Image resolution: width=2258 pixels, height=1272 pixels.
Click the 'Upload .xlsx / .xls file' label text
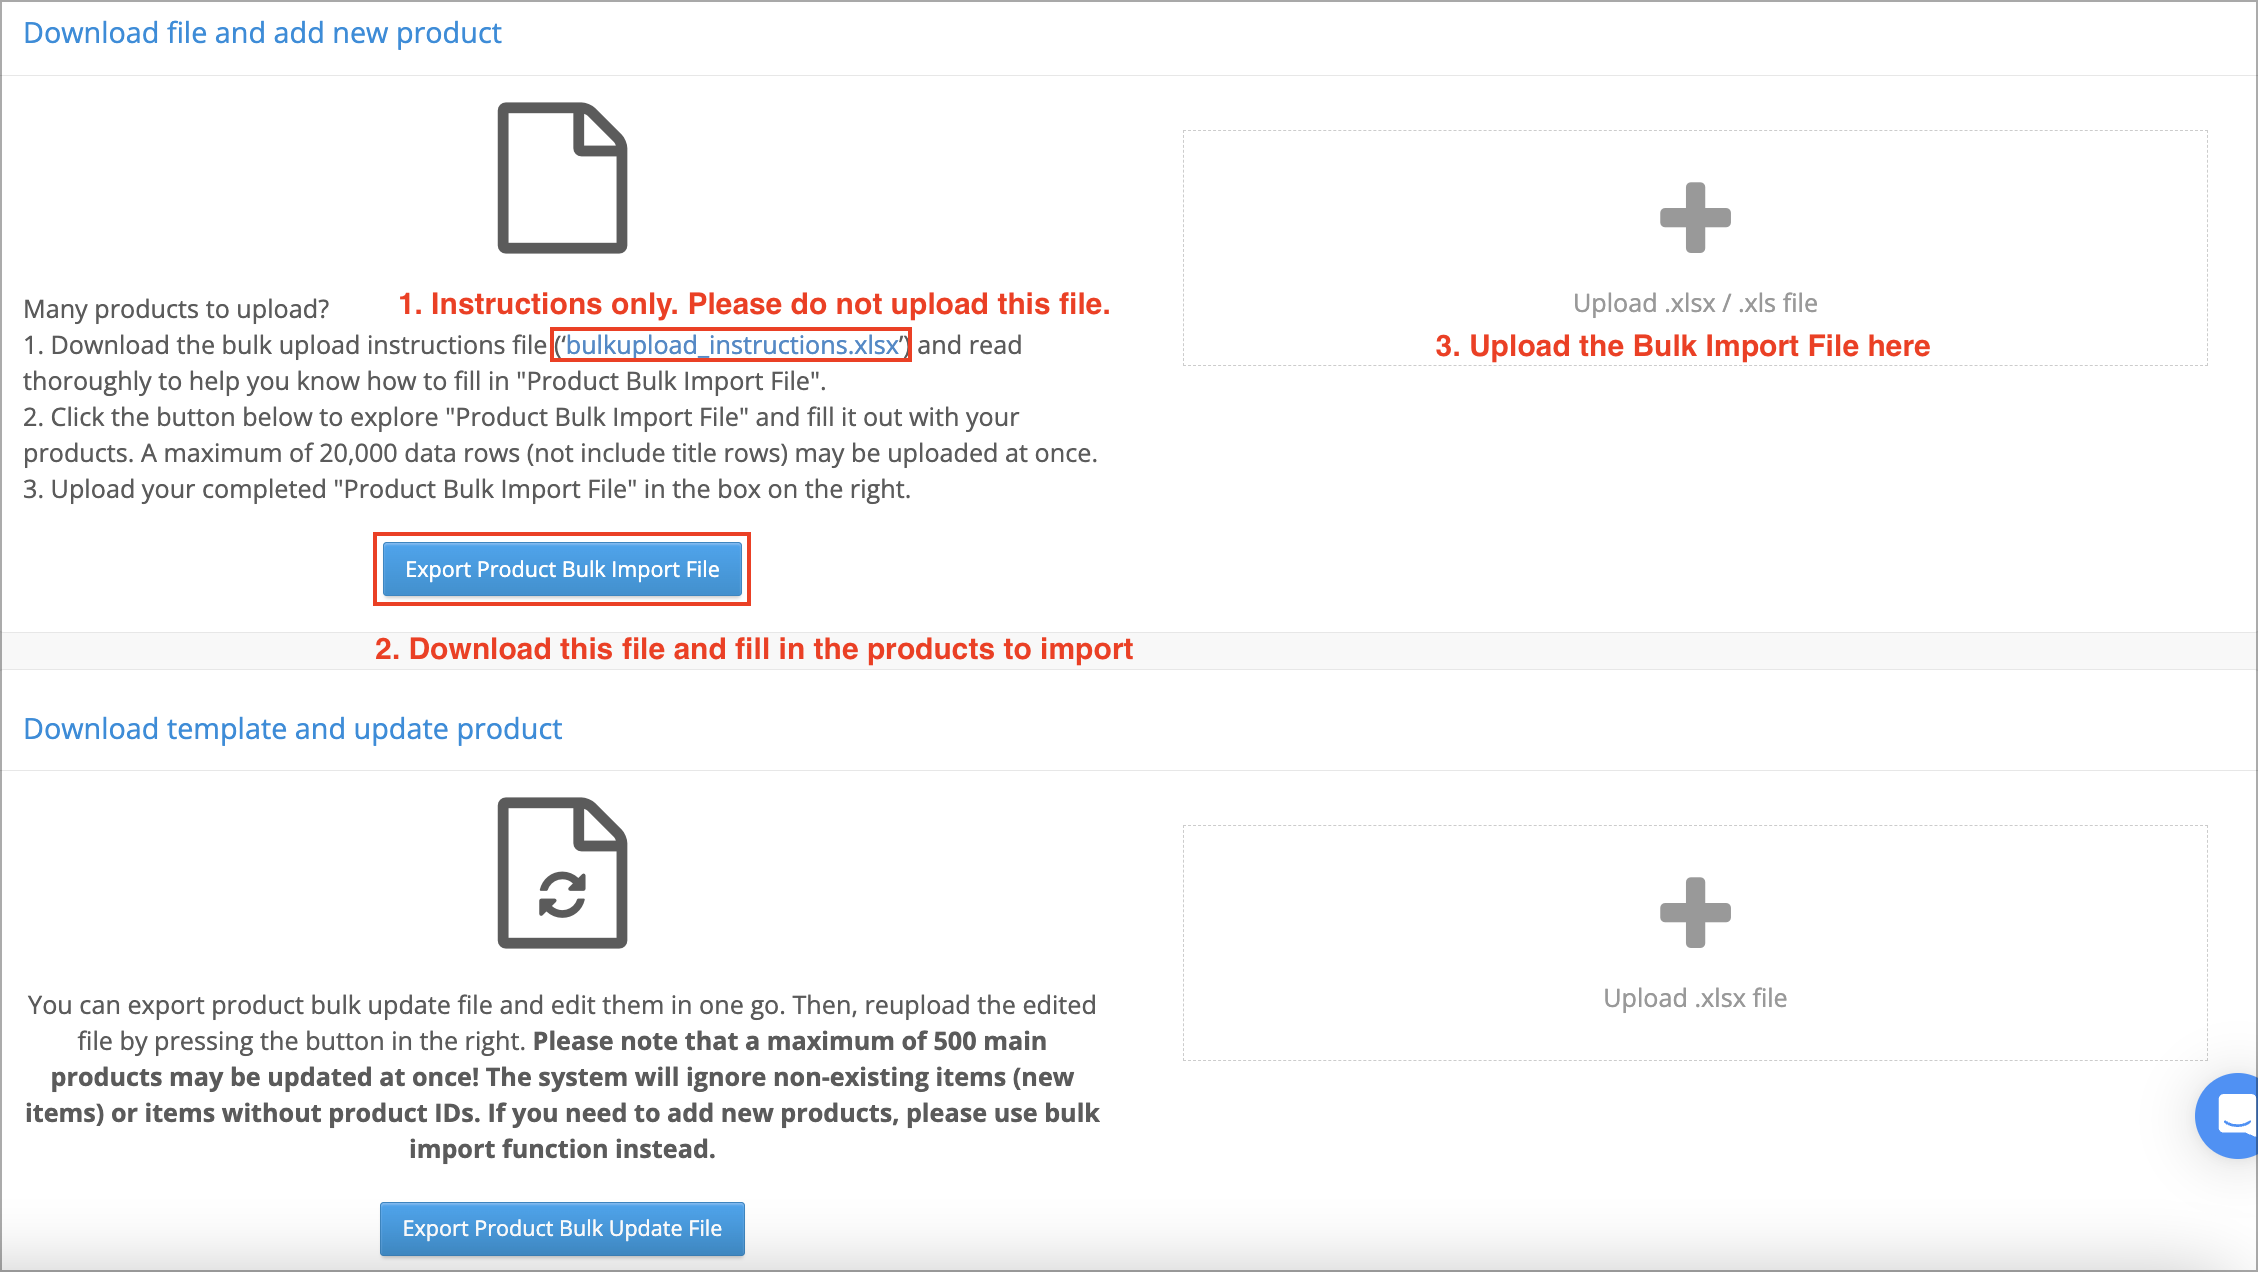coord(1694,302)
